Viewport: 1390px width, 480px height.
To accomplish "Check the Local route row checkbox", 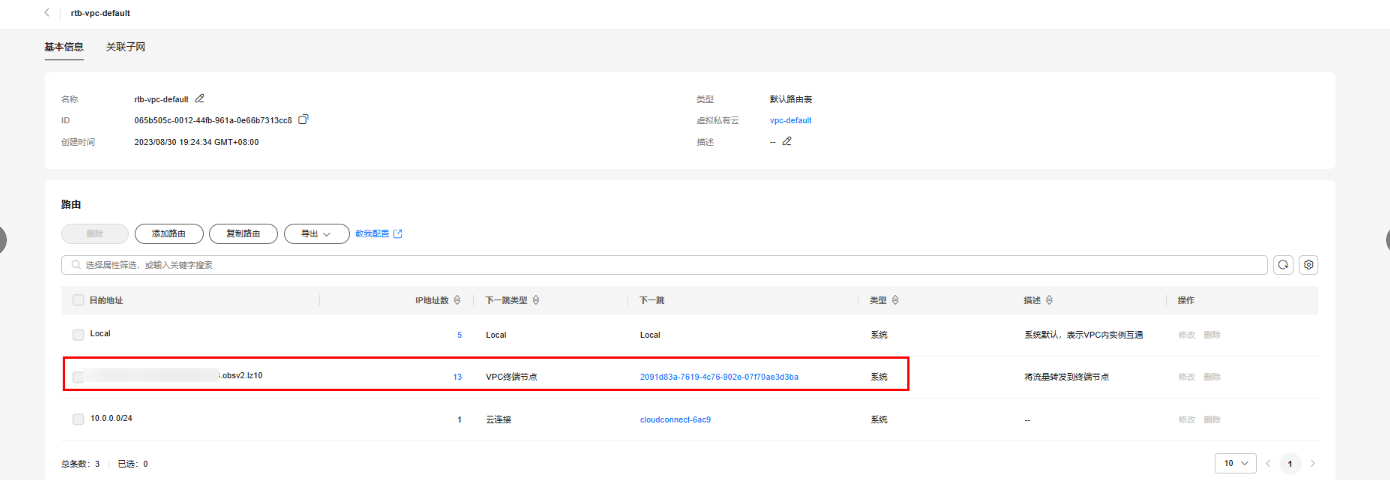I will [78, 335].
